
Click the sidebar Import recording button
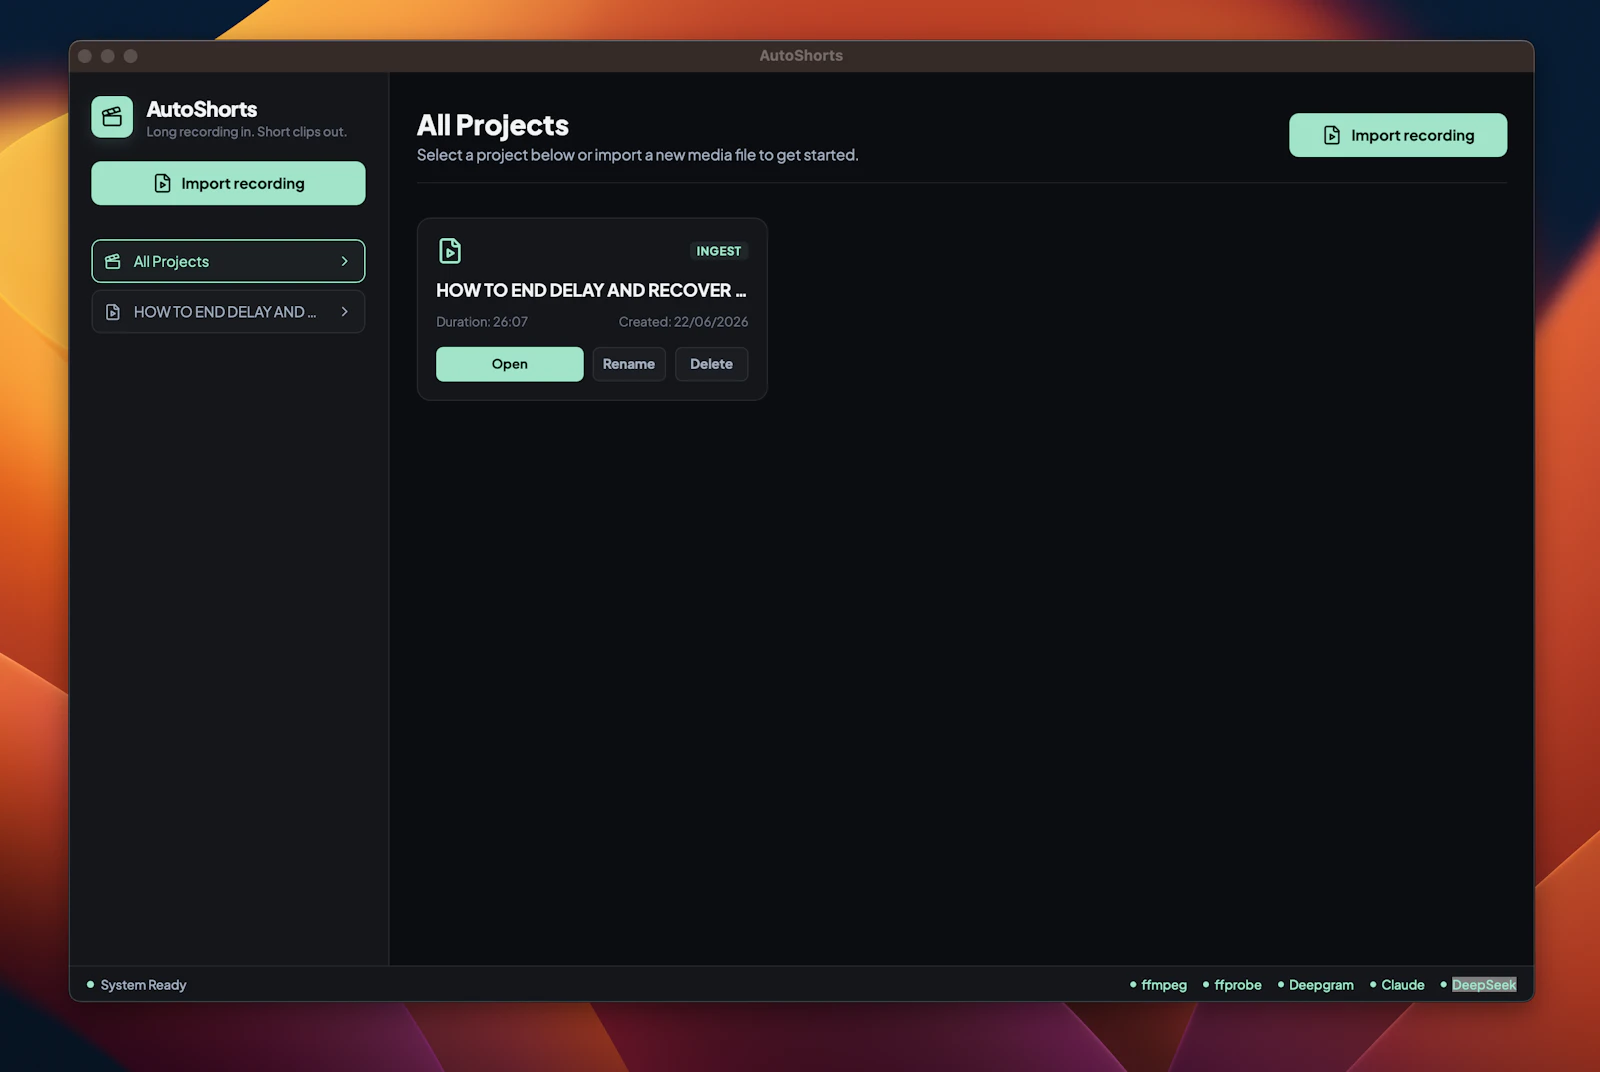point(228,183)
